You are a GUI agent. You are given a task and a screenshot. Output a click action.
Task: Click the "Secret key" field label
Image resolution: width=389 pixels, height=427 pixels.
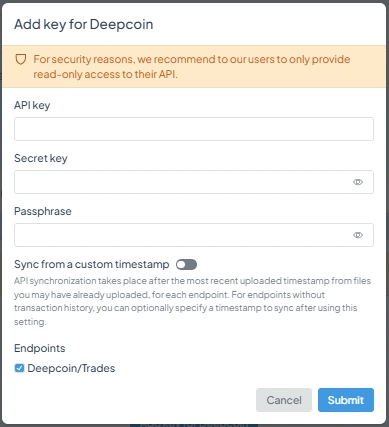41,158
